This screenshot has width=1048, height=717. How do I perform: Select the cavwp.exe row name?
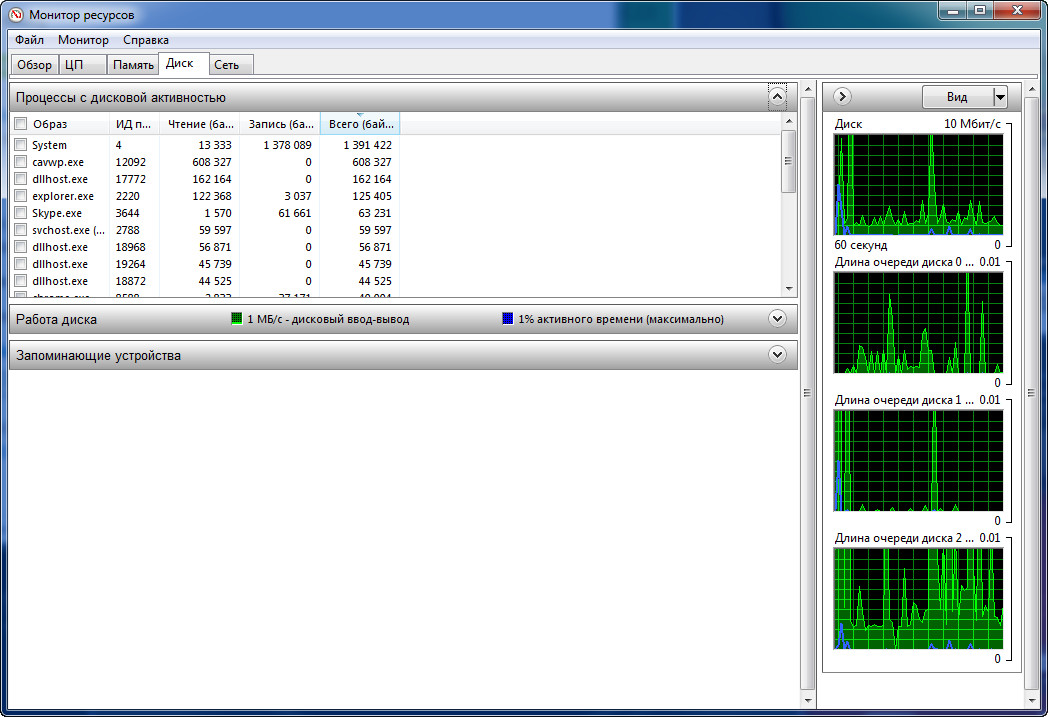[x=58, y=162]
